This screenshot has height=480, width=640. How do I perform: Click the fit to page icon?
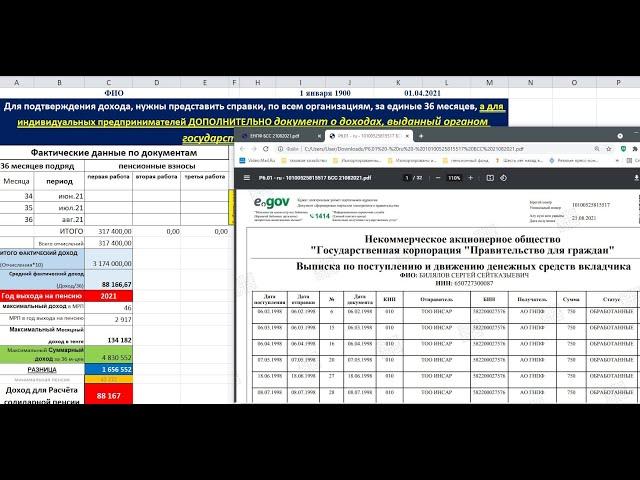click(x=490, y=178)
